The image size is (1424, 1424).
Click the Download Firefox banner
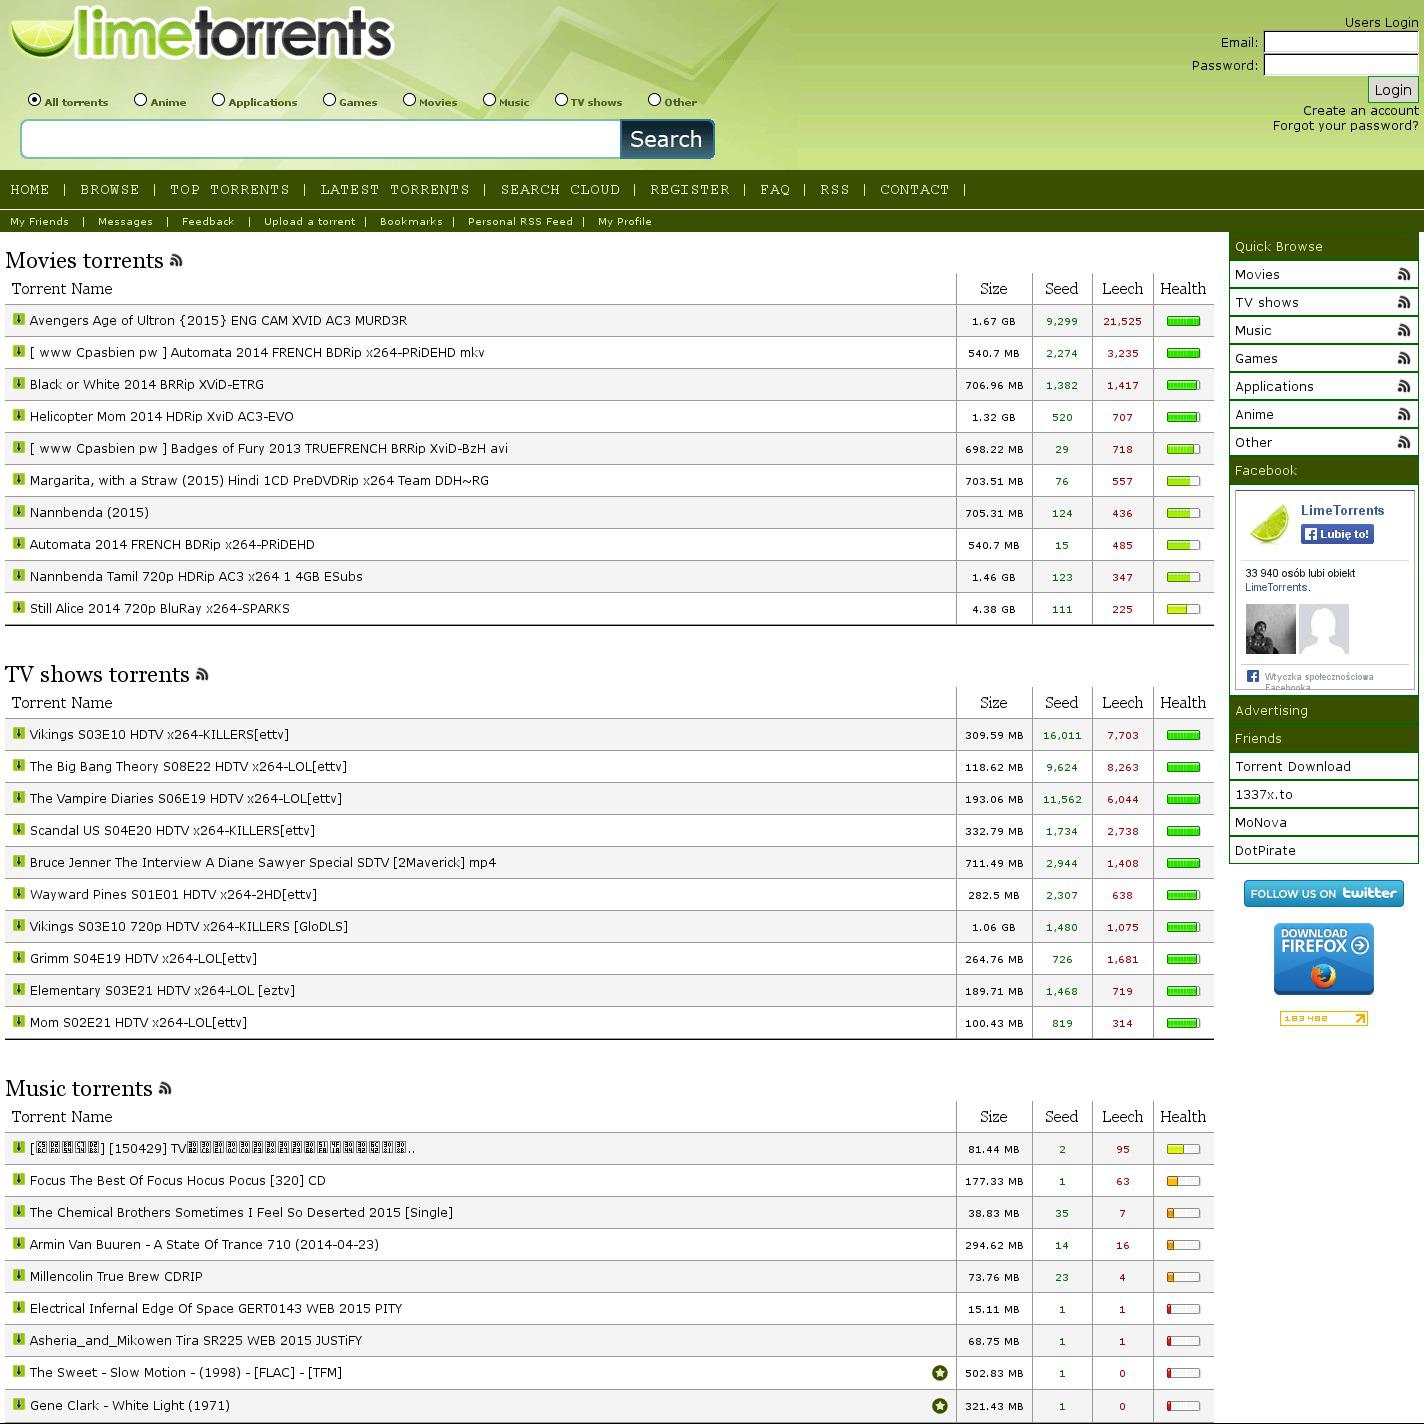point(1323,959)
